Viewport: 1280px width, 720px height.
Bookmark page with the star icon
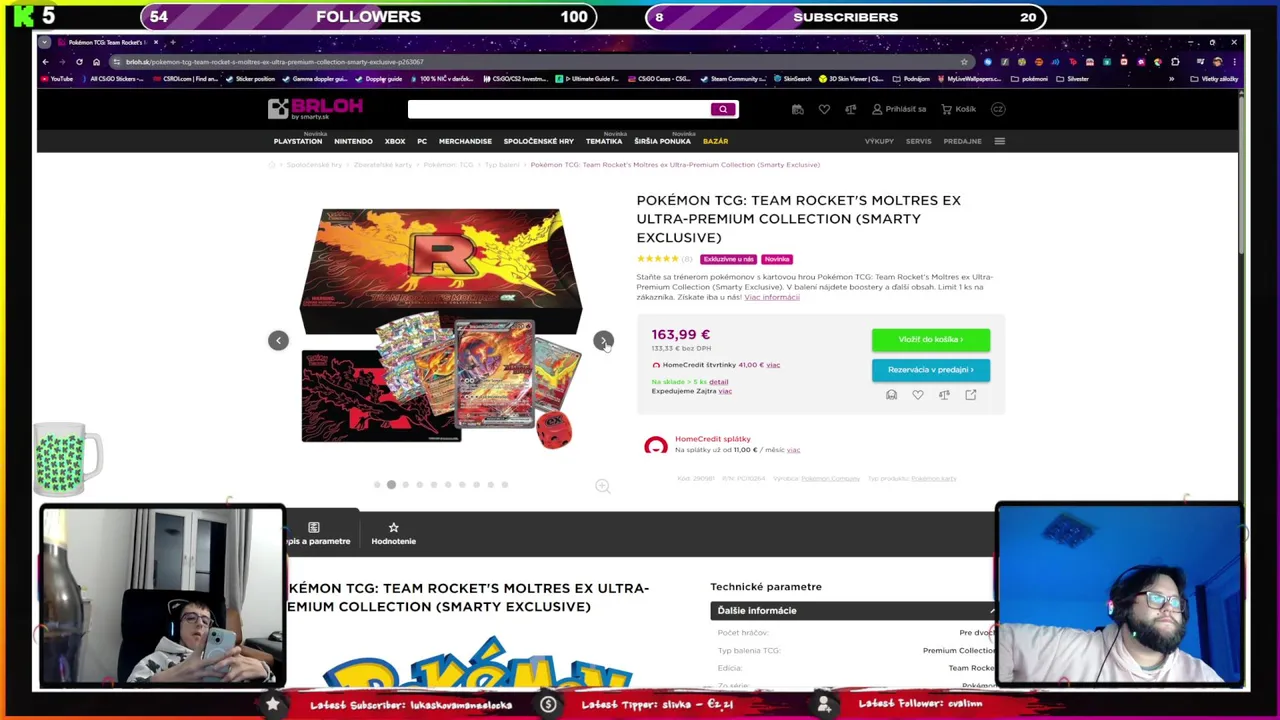[x=964, y=62]
